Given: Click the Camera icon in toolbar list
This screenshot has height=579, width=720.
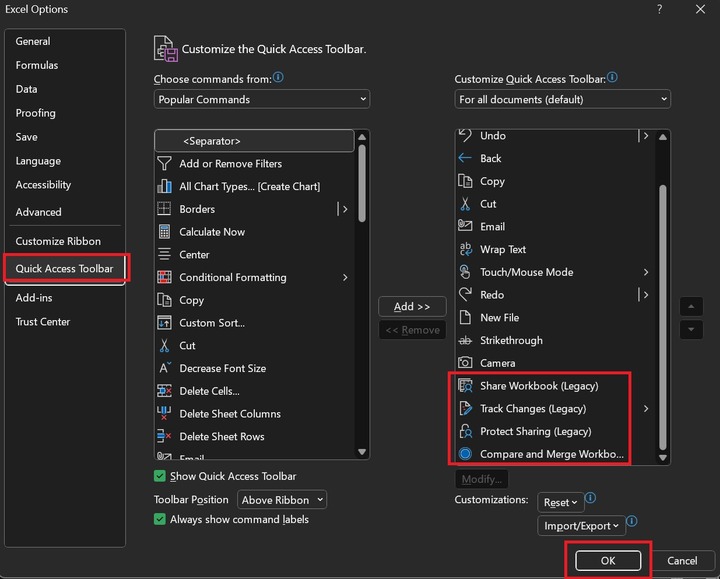Looking at the screenshot, I should (x=464, y=363).
